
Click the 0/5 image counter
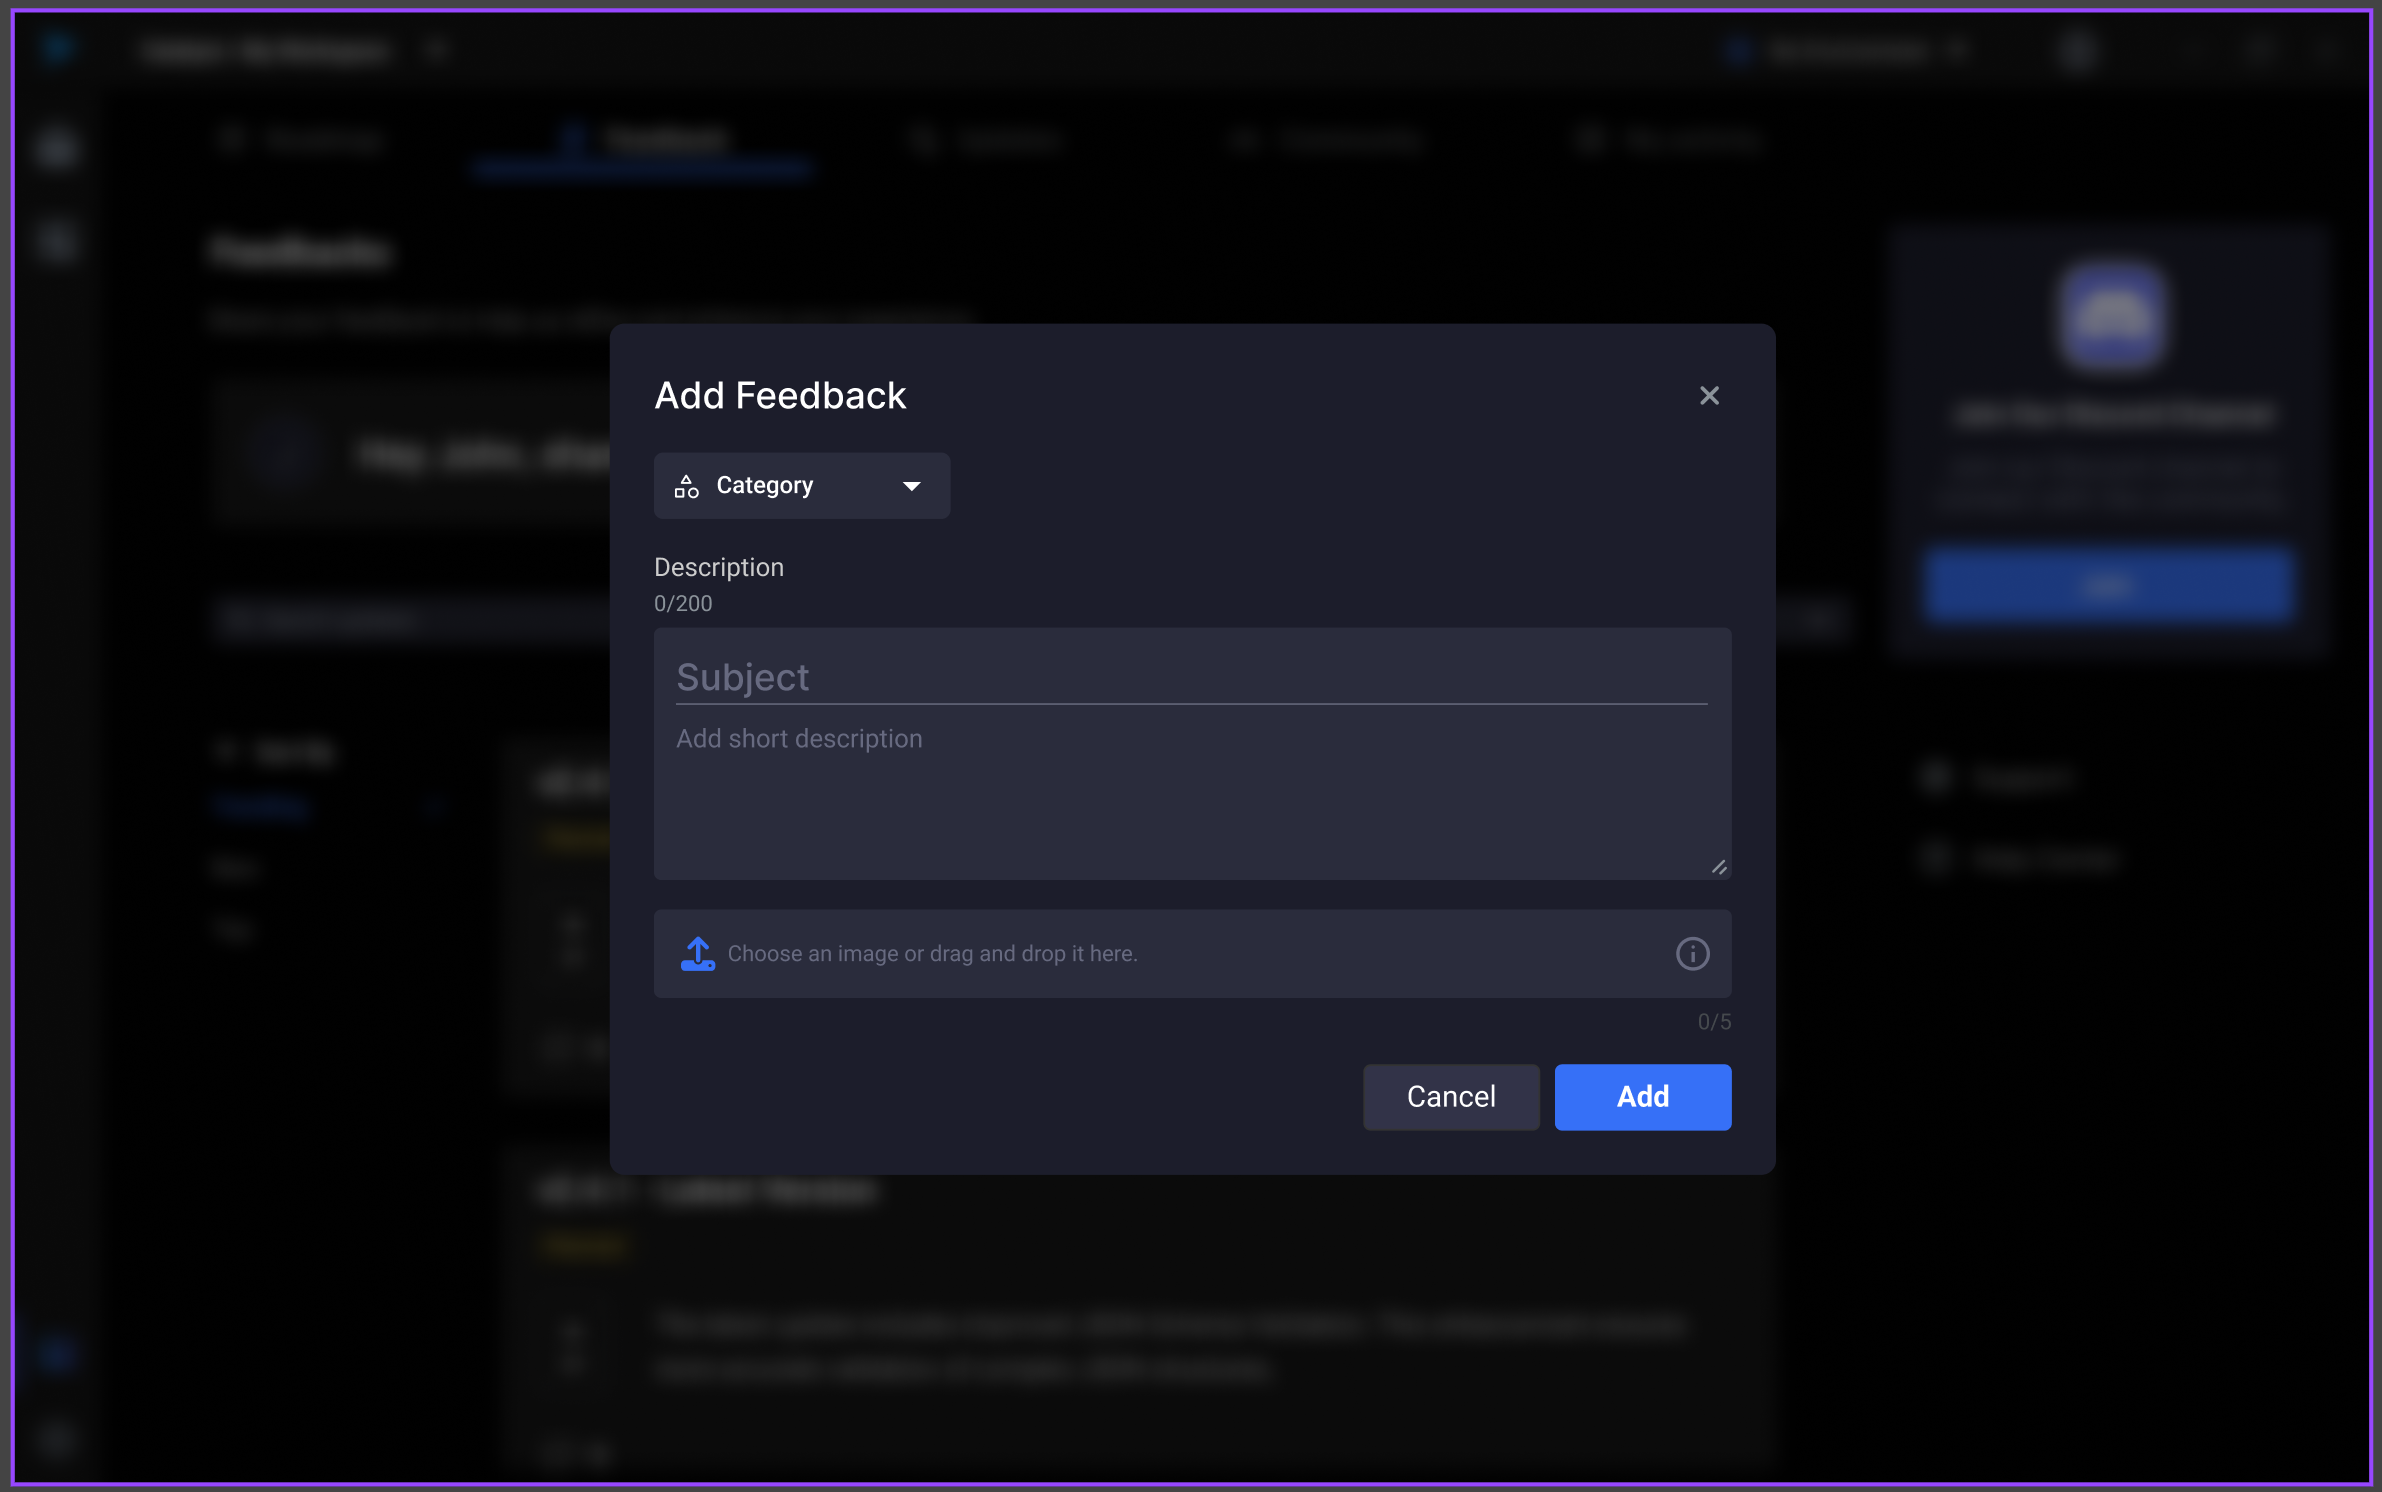click(1713, 1022)
